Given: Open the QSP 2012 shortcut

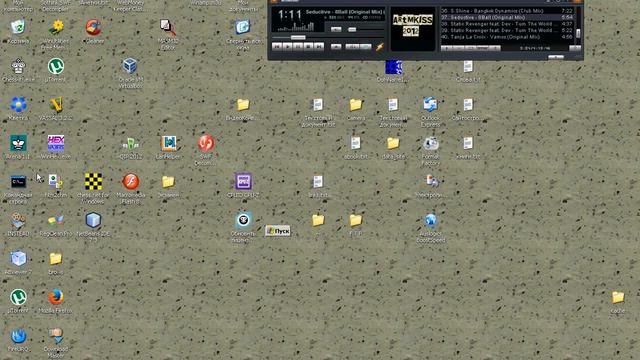Looking at the screenshot, I should [130, 143].
